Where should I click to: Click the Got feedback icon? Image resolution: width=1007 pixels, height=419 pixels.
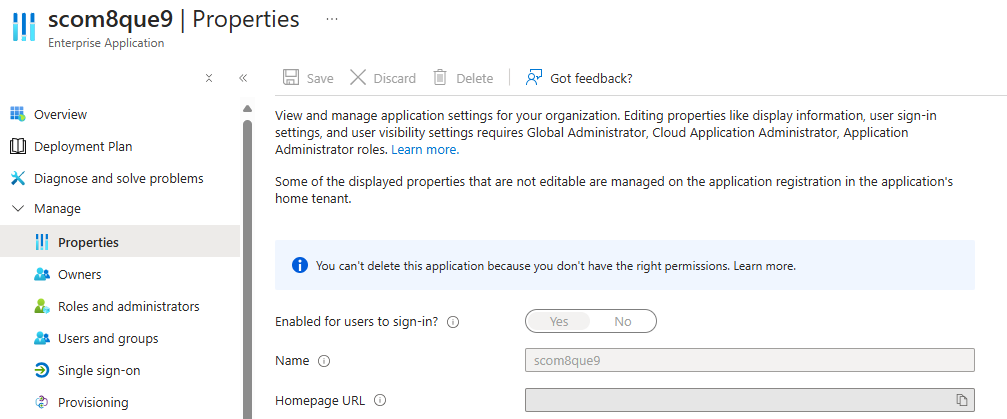(x=534, y=78)
